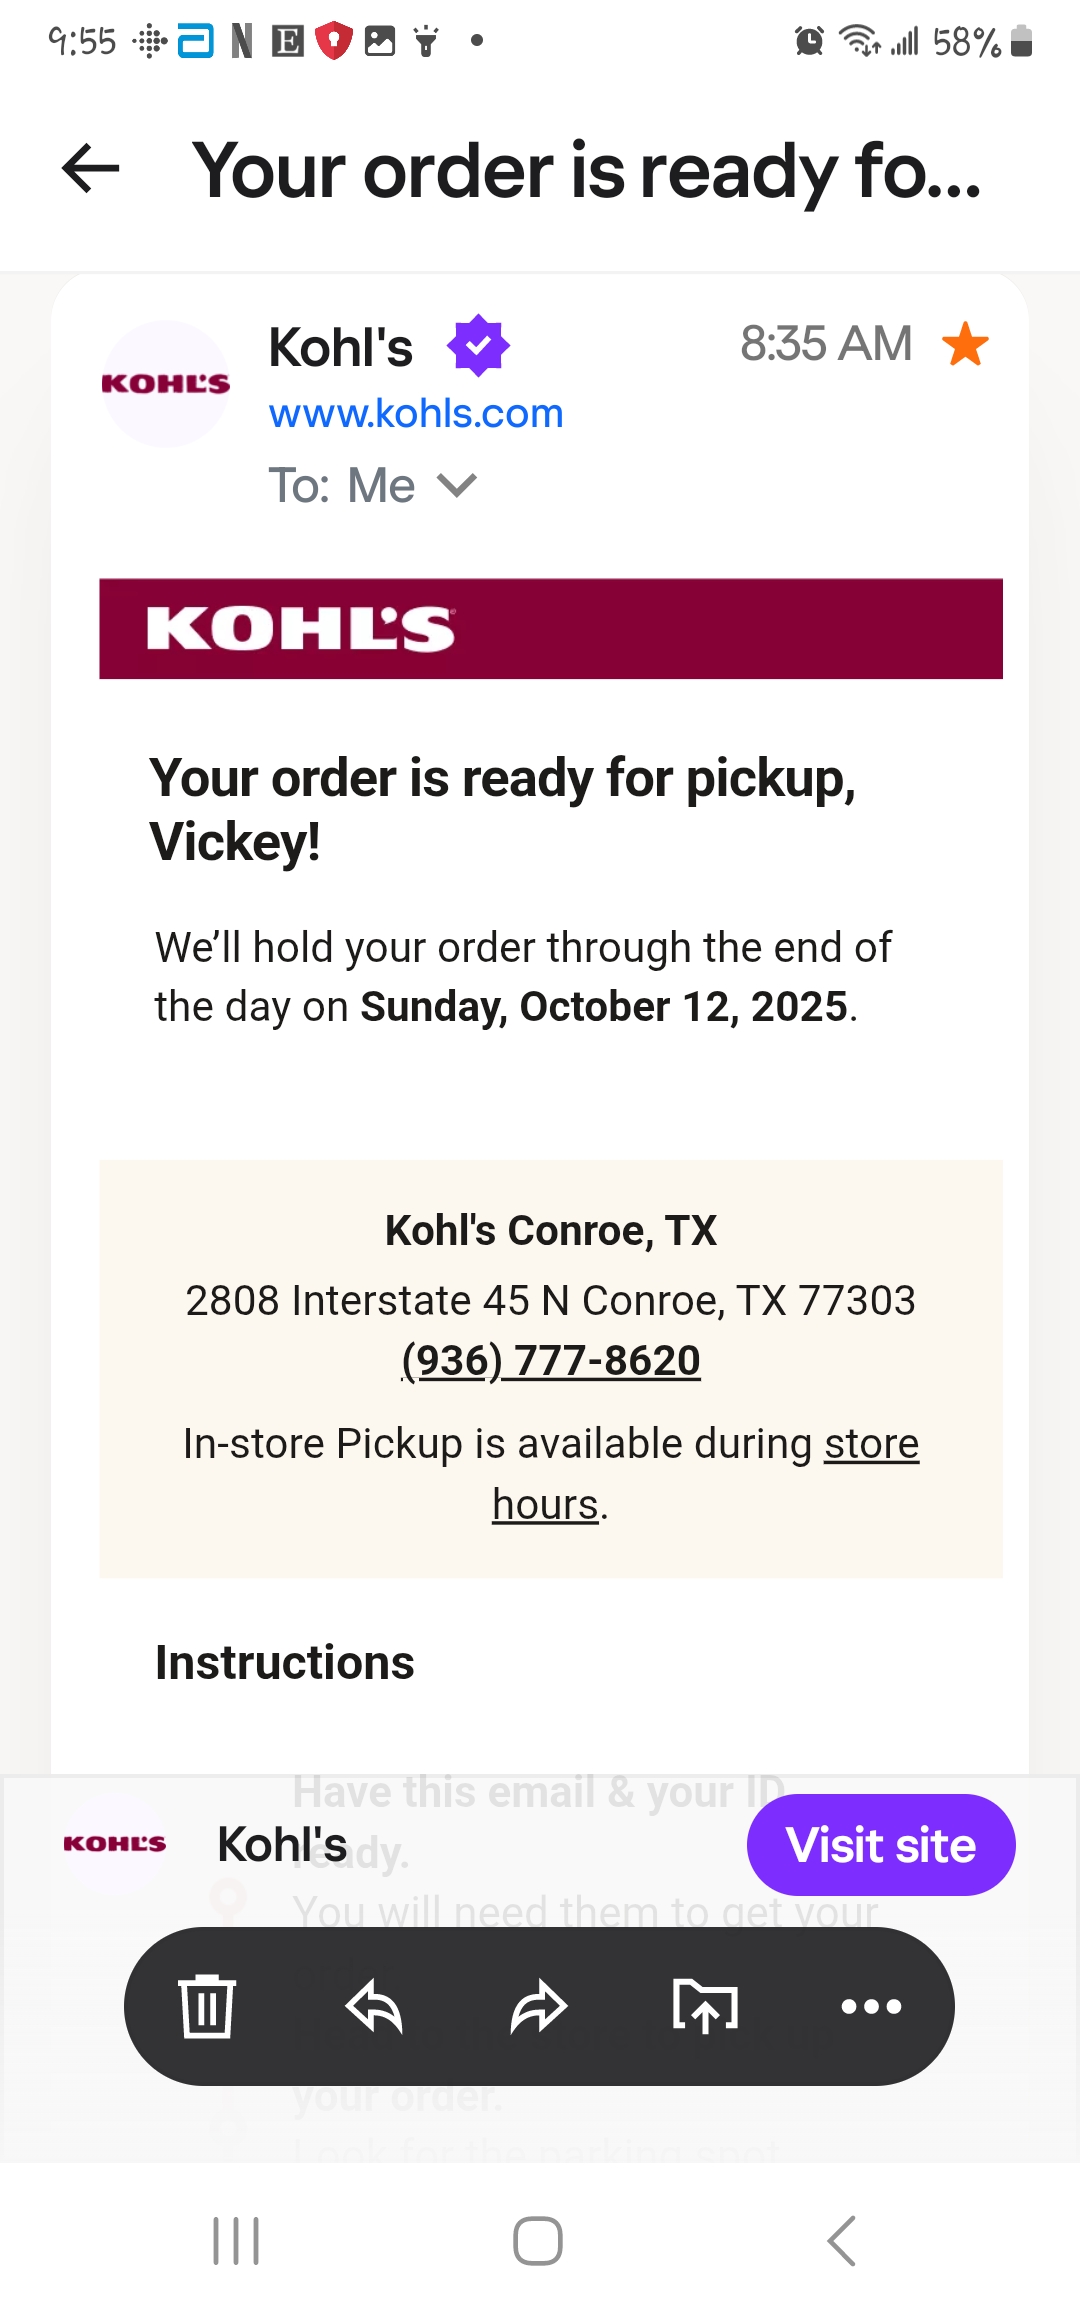Forward this email
1080x2316 pixels.
point(539,2006)
